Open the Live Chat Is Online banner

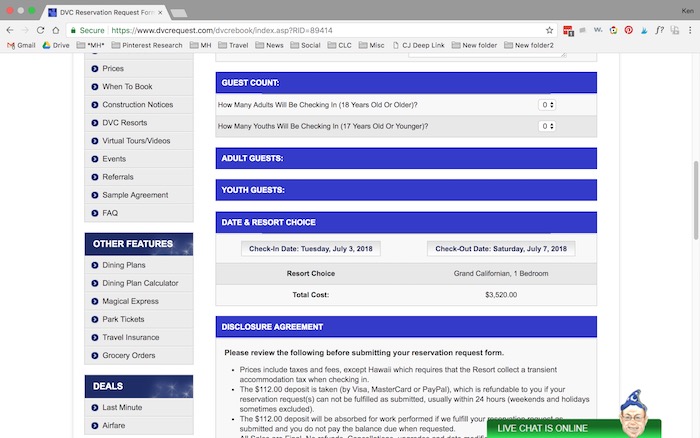coord(574,428)
